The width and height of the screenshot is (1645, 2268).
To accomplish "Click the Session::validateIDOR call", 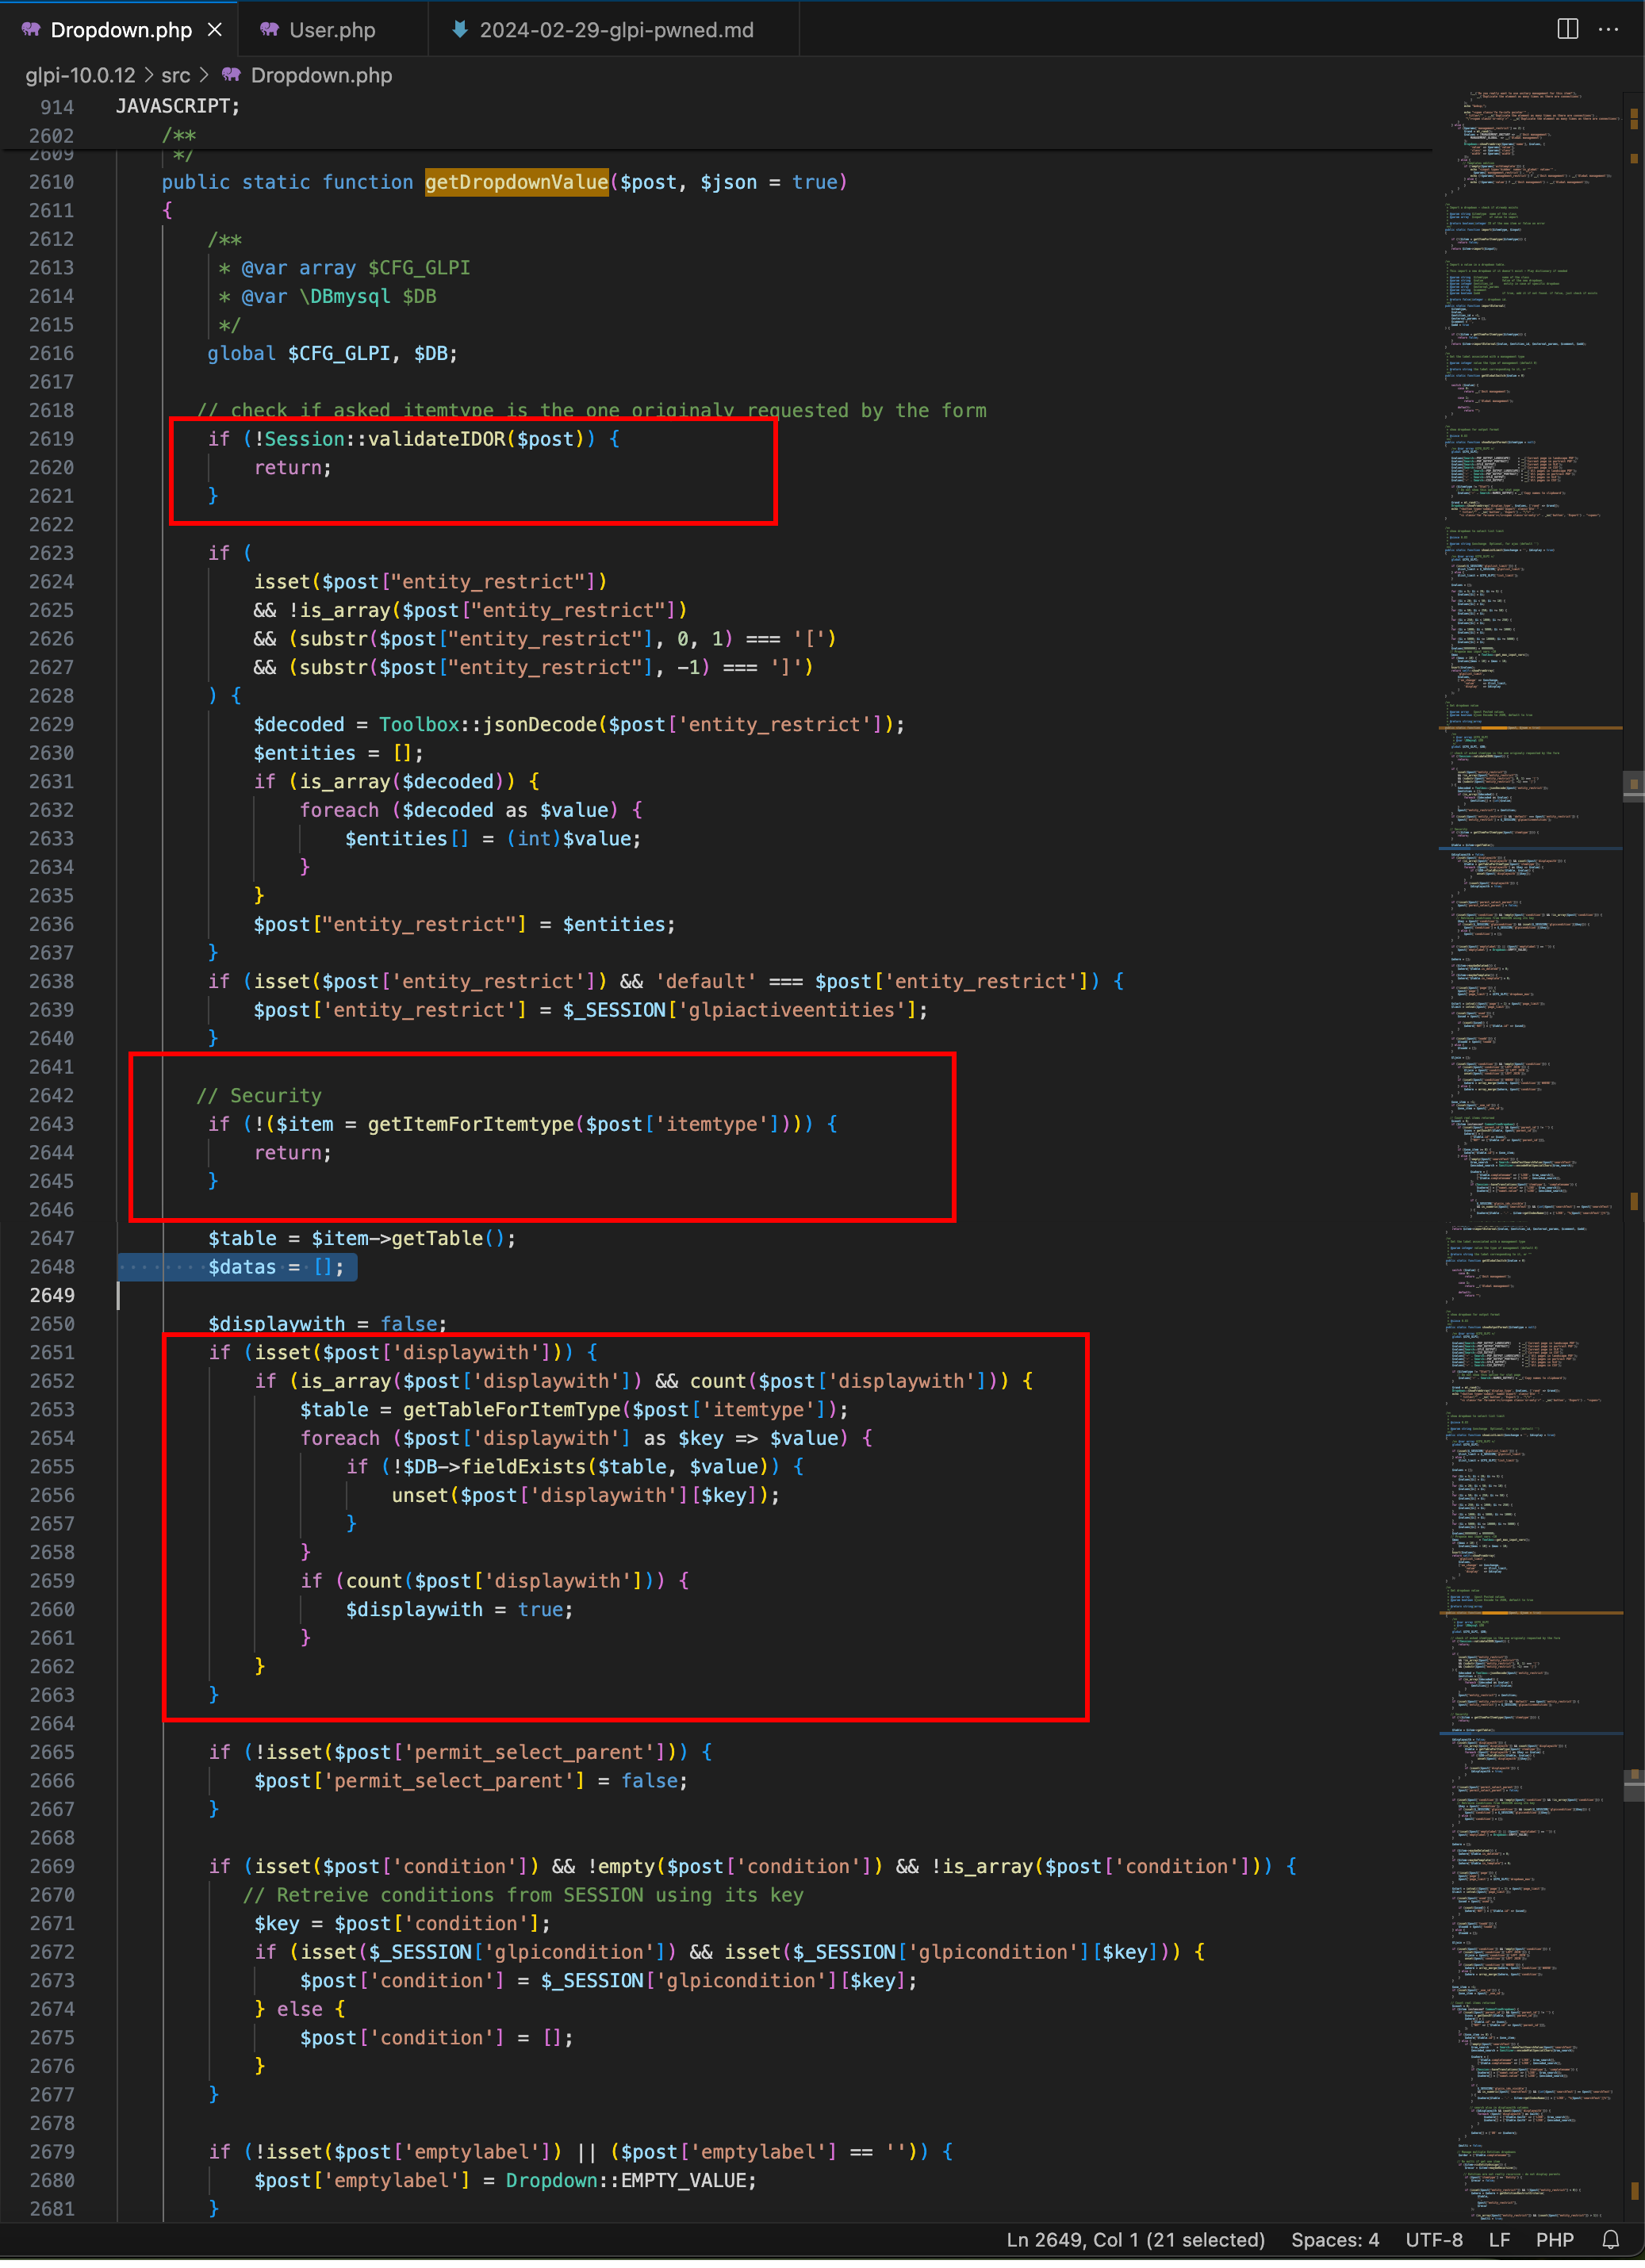I will tap(429, 439).
